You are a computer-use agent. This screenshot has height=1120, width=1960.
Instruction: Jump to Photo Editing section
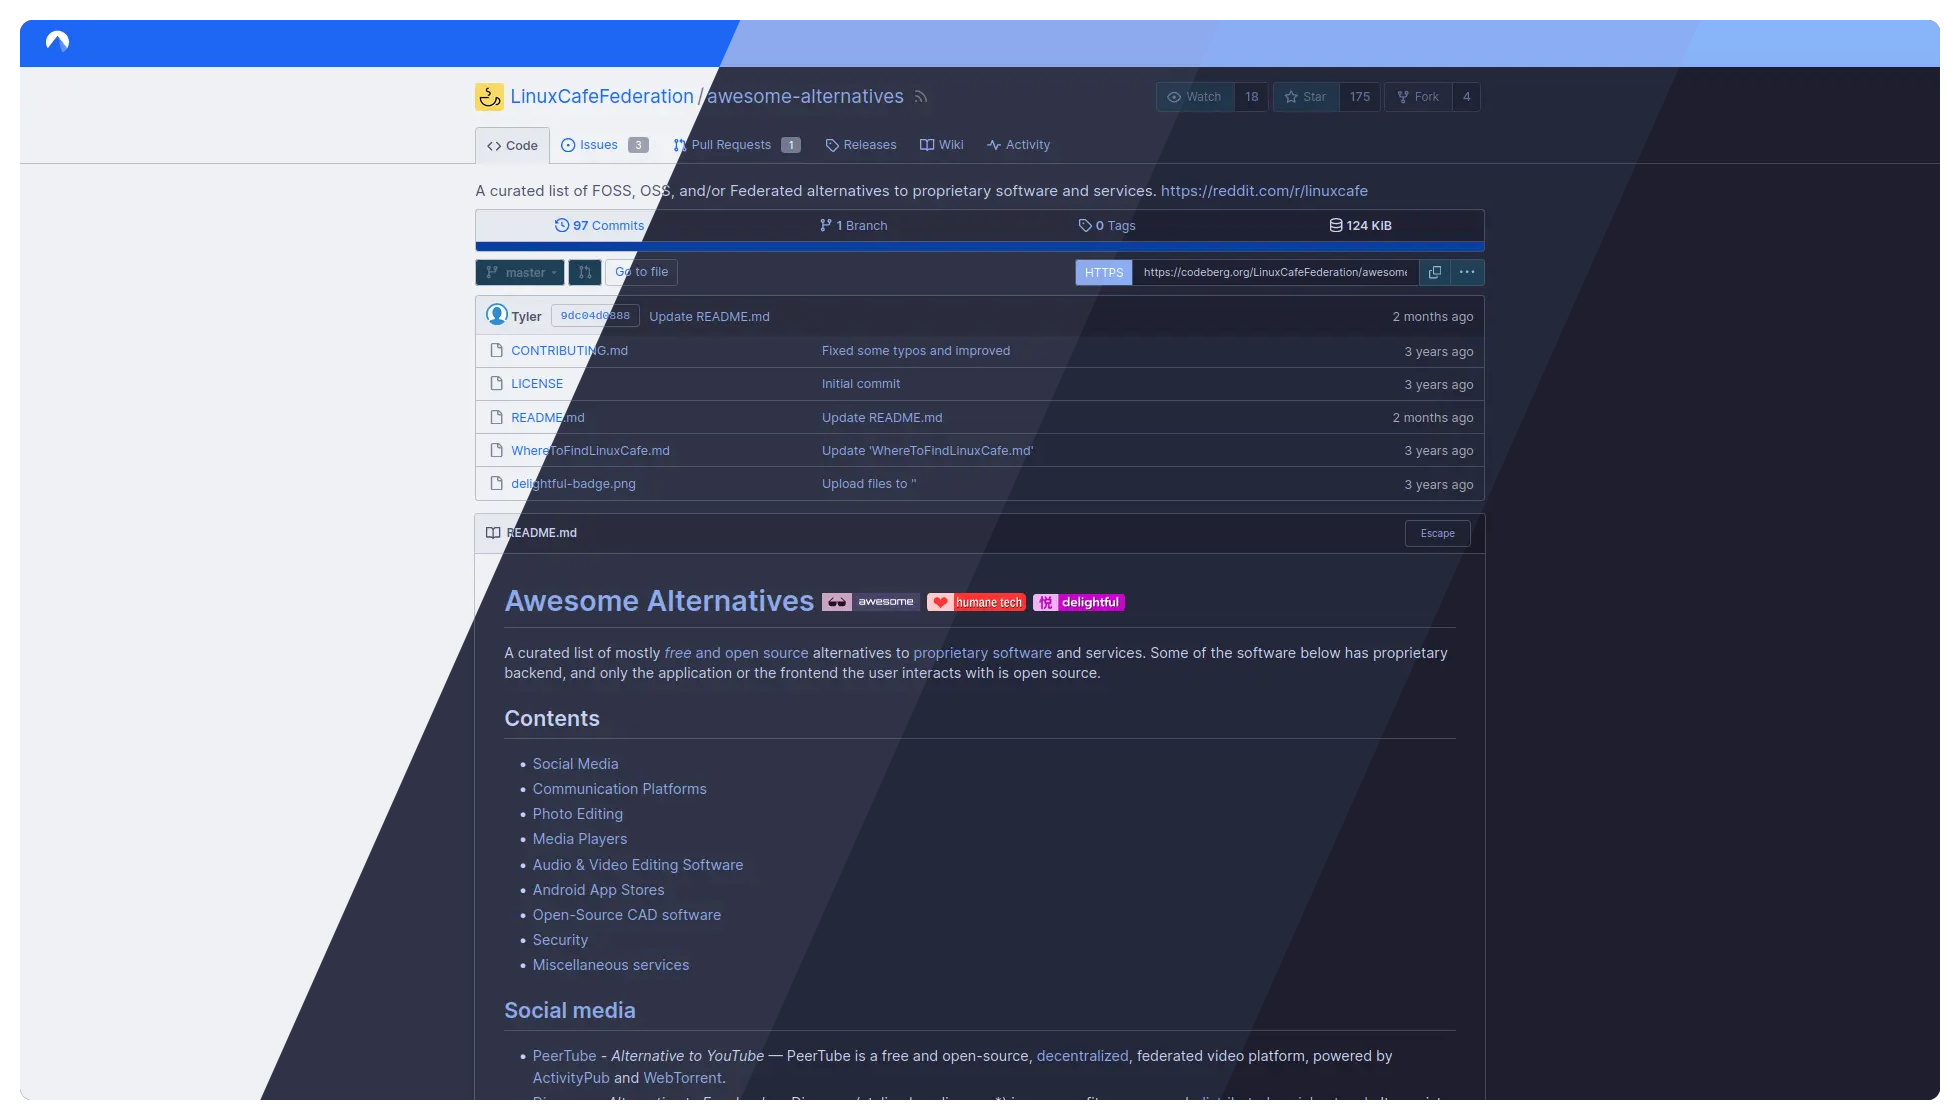click(578, 814)
